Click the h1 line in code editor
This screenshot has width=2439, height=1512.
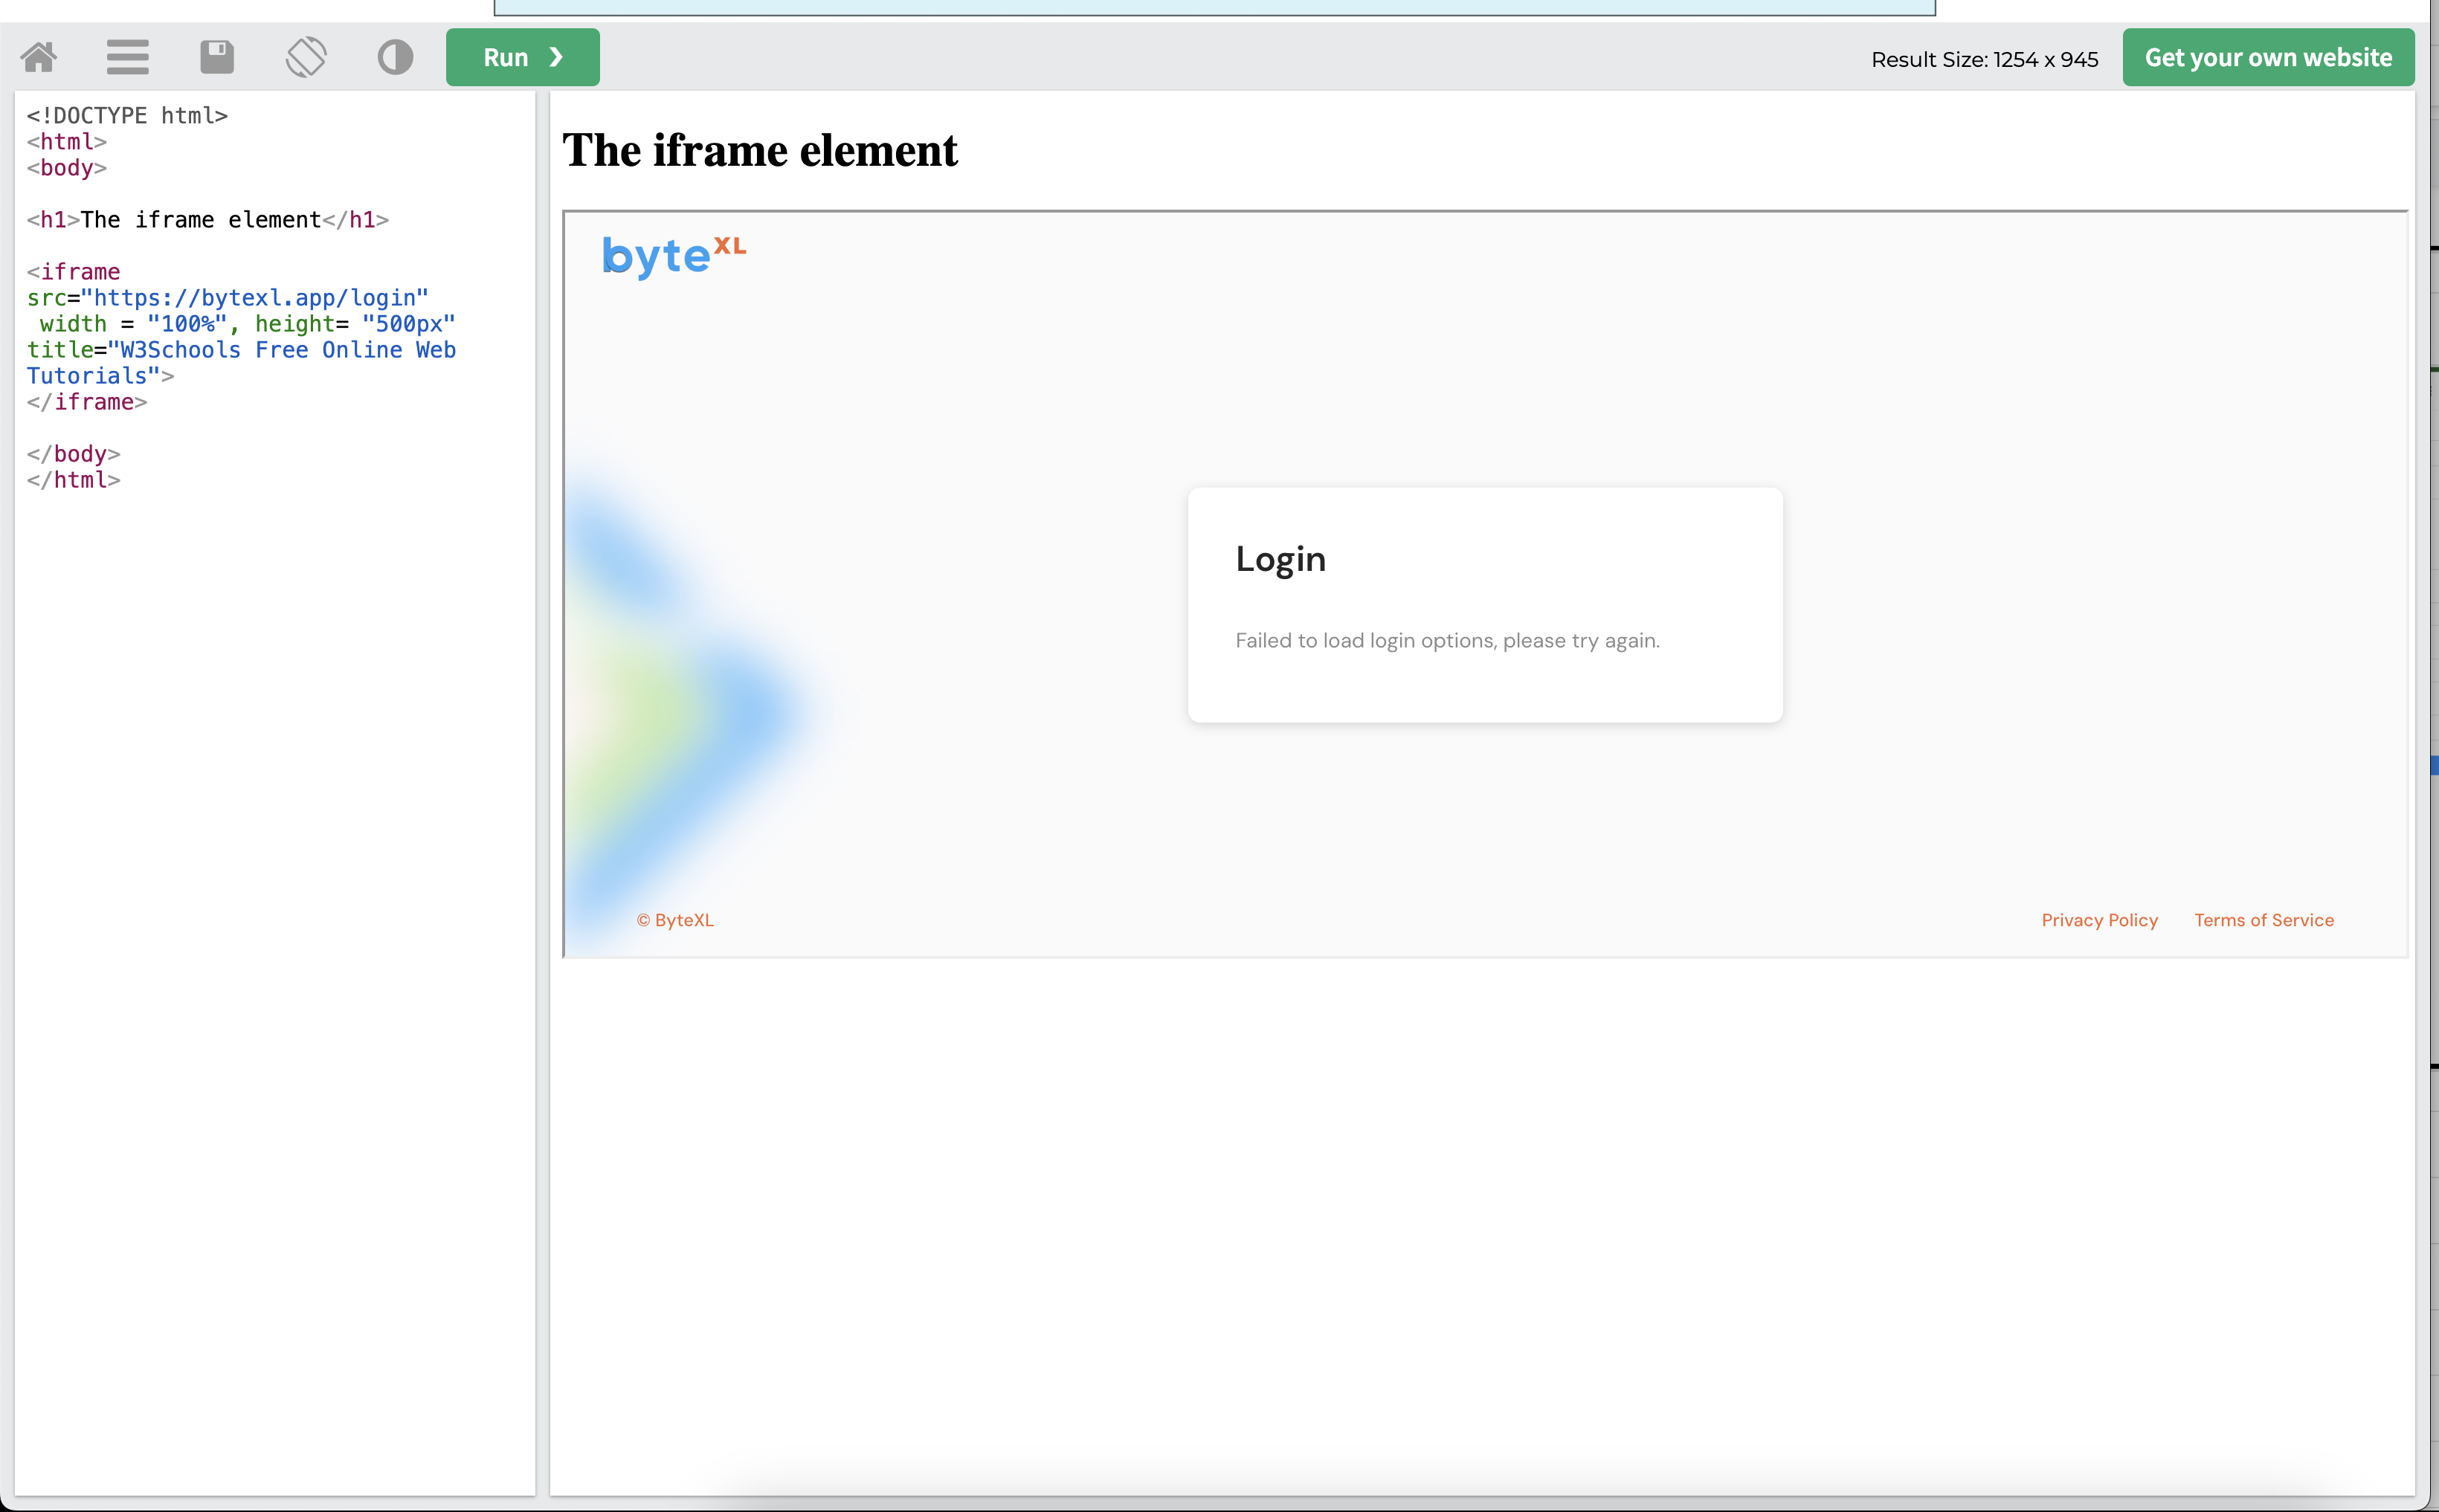(x=207, y=220)
